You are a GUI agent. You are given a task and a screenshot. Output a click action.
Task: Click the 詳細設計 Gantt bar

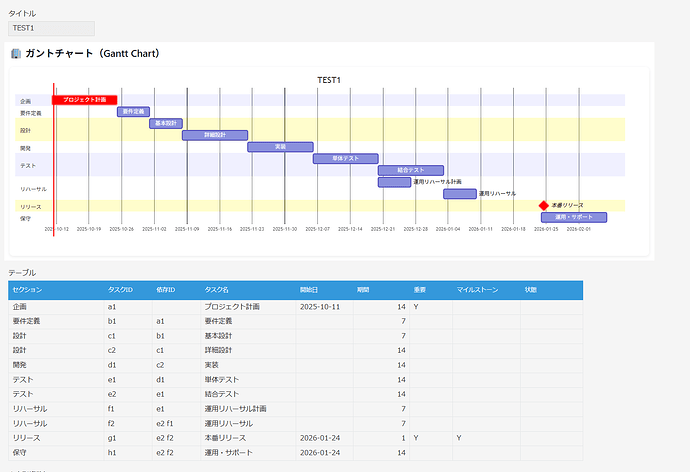pos(214,135)
